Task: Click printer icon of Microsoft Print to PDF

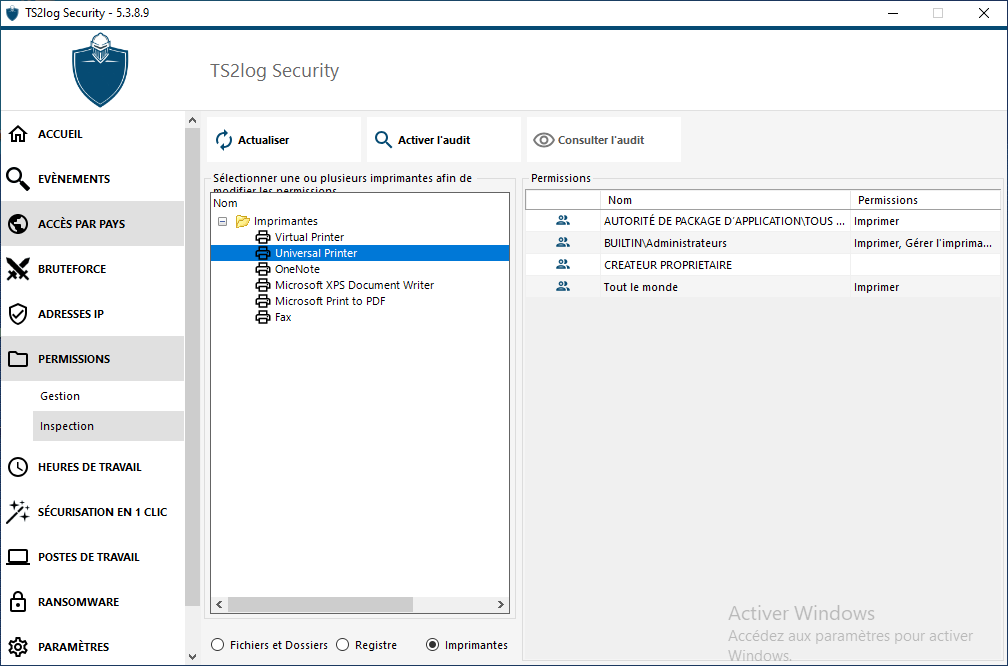Action: (x=263, y=301)
